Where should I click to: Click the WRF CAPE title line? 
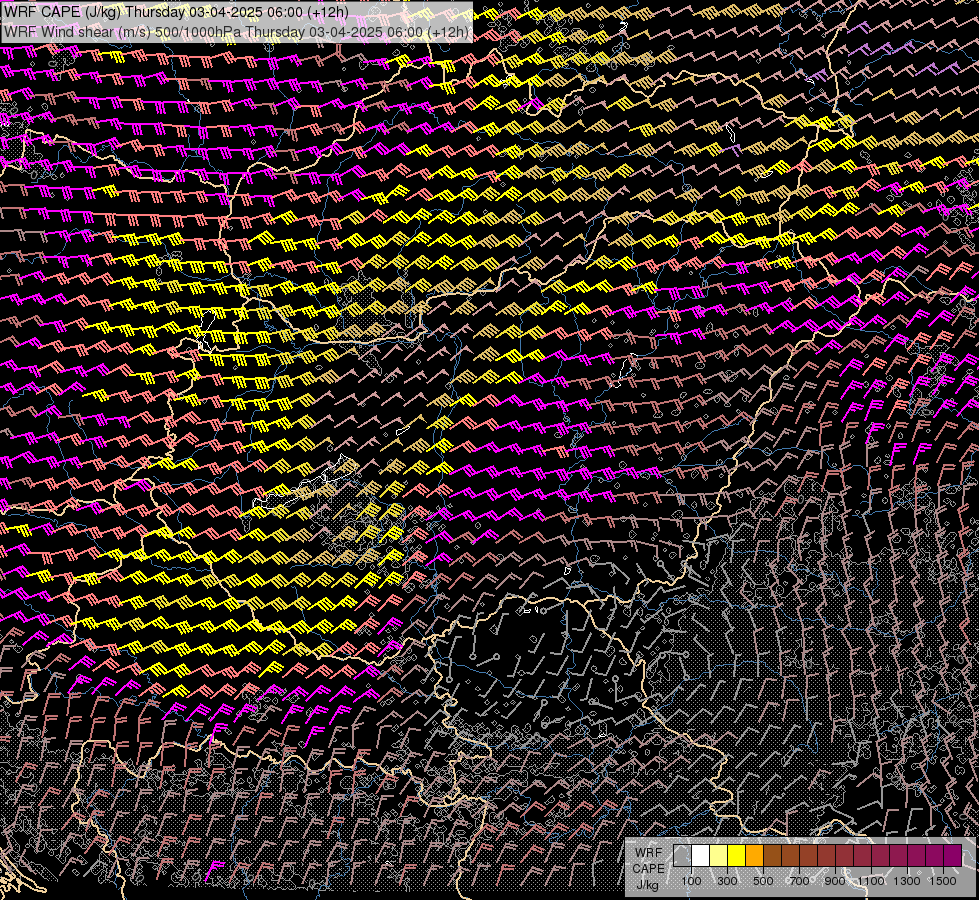176,11
